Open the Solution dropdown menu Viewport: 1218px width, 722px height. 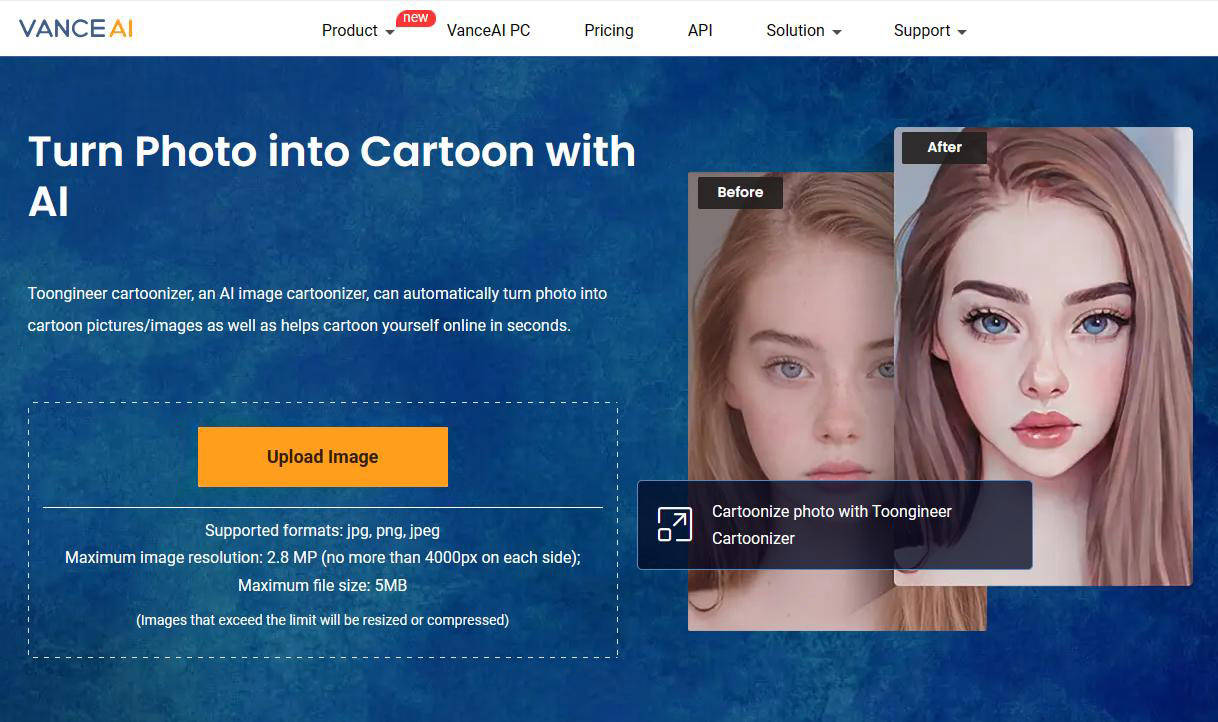(x=803, y=31)
